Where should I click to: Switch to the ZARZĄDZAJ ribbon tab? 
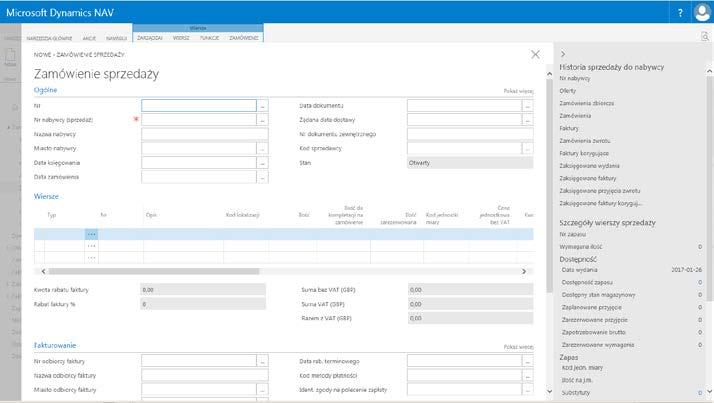coord(150,38)
